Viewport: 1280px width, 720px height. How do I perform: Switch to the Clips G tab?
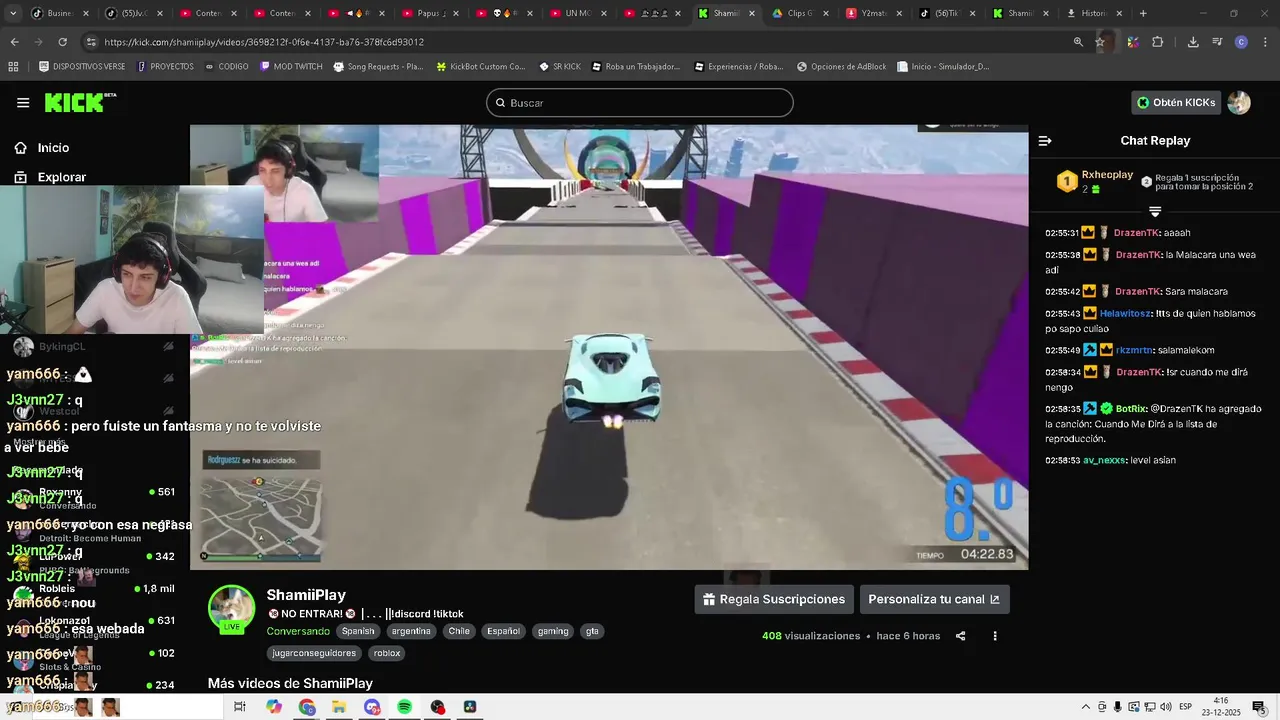click(x=800, y=13)
